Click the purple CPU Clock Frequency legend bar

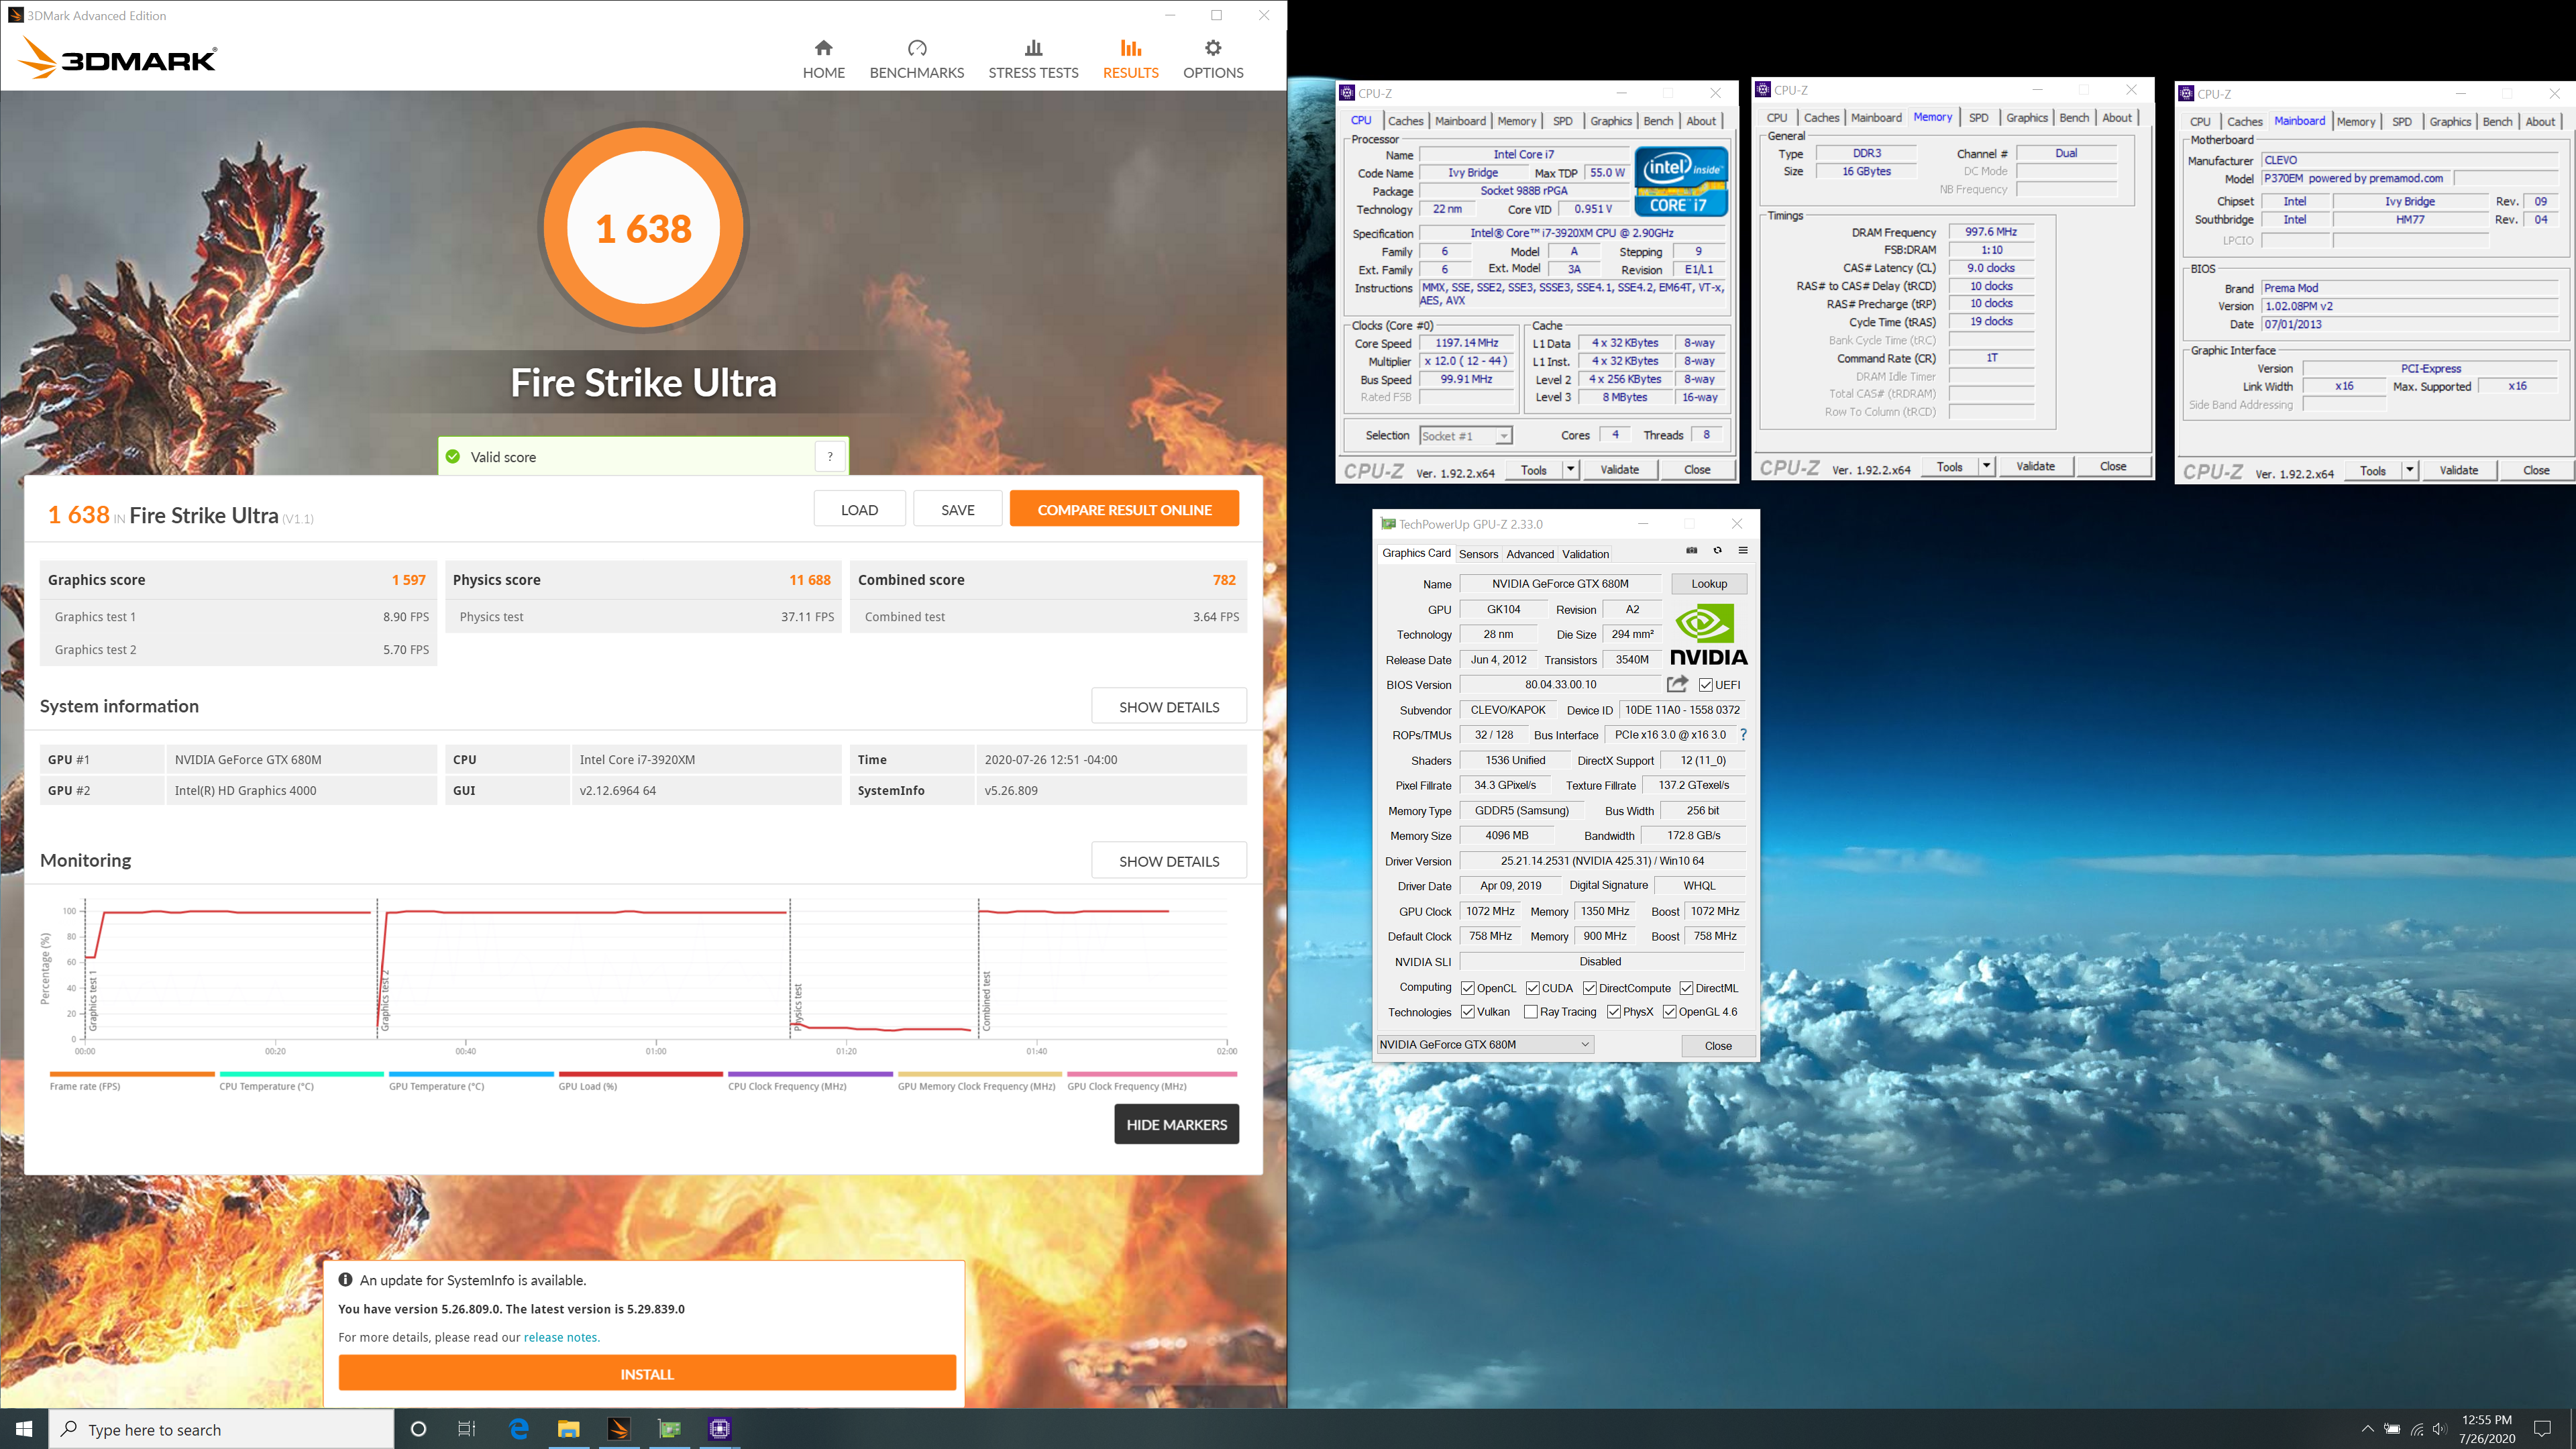(x=810, y=1074)
